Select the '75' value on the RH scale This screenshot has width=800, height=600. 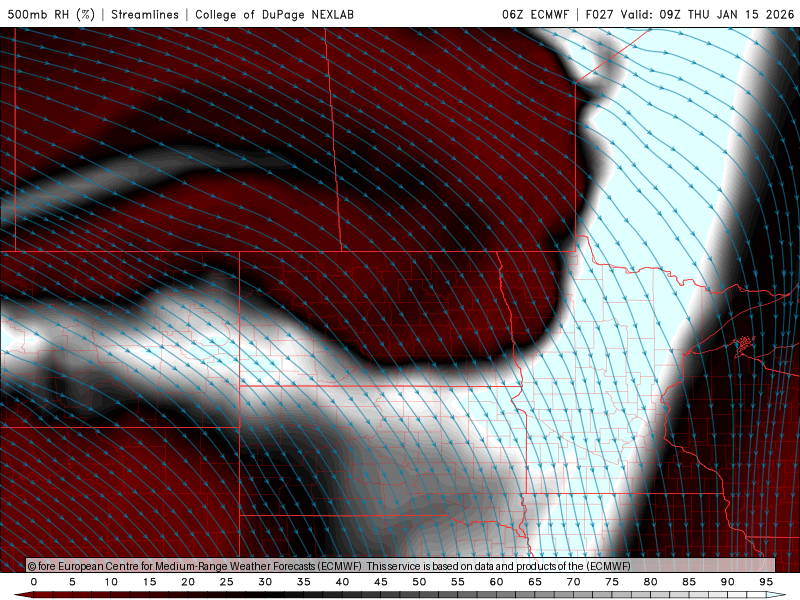coord(611,582)
